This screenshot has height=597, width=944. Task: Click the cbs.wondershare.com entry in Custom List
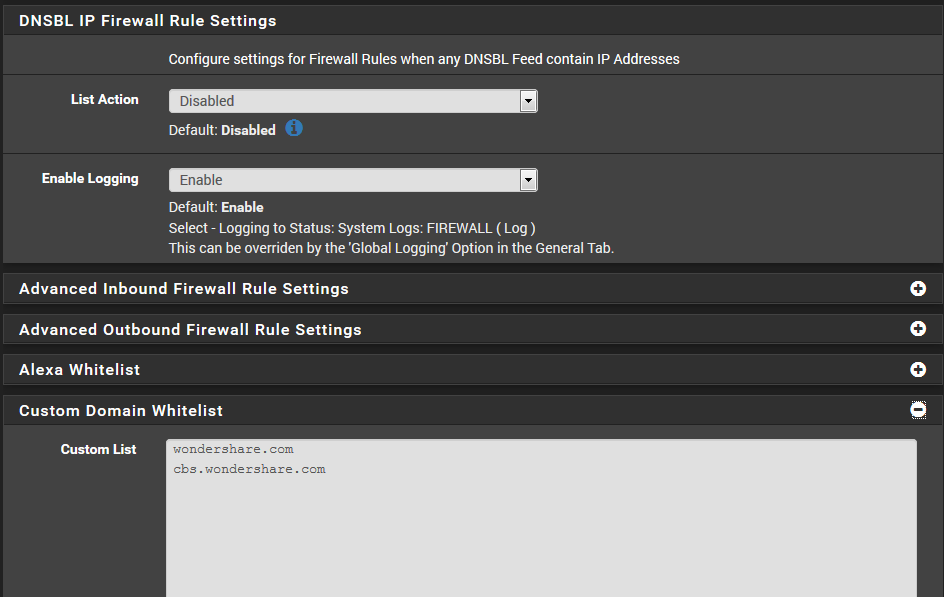tap(249, 469)
